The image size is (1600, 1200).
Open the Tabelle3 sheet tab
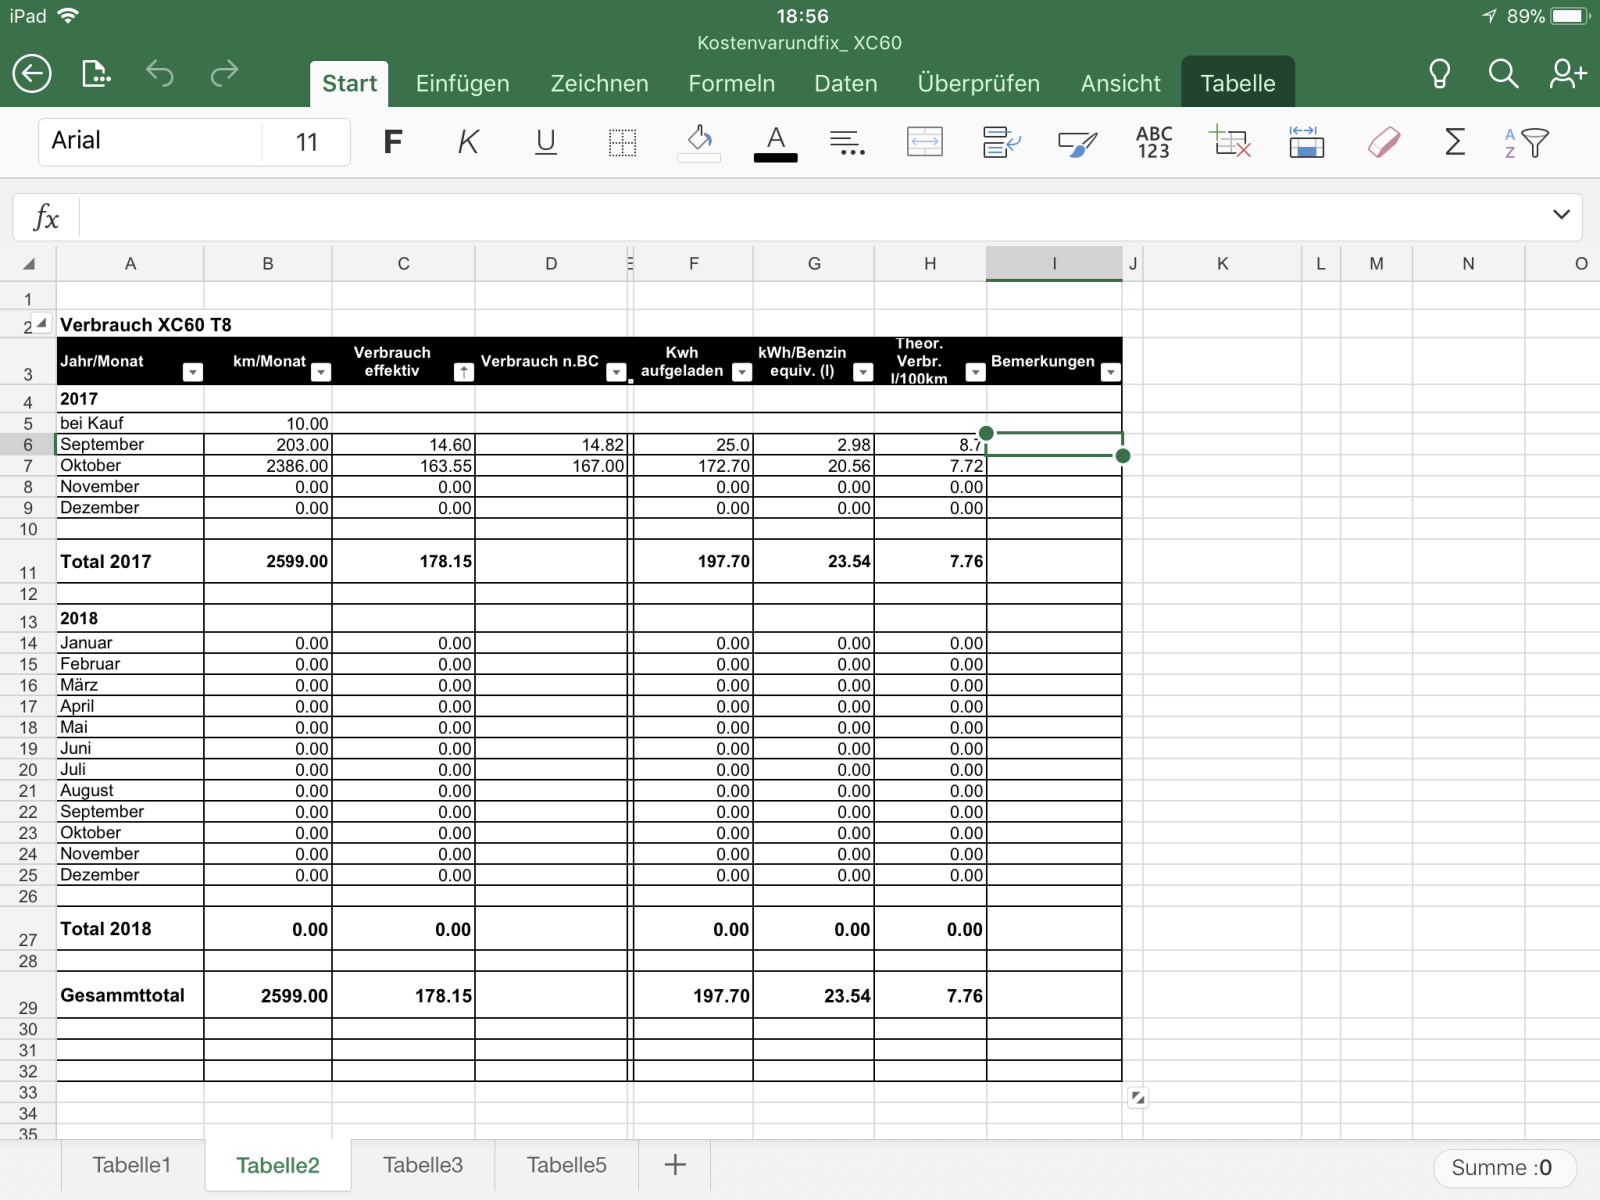[x=423, y=1165]
